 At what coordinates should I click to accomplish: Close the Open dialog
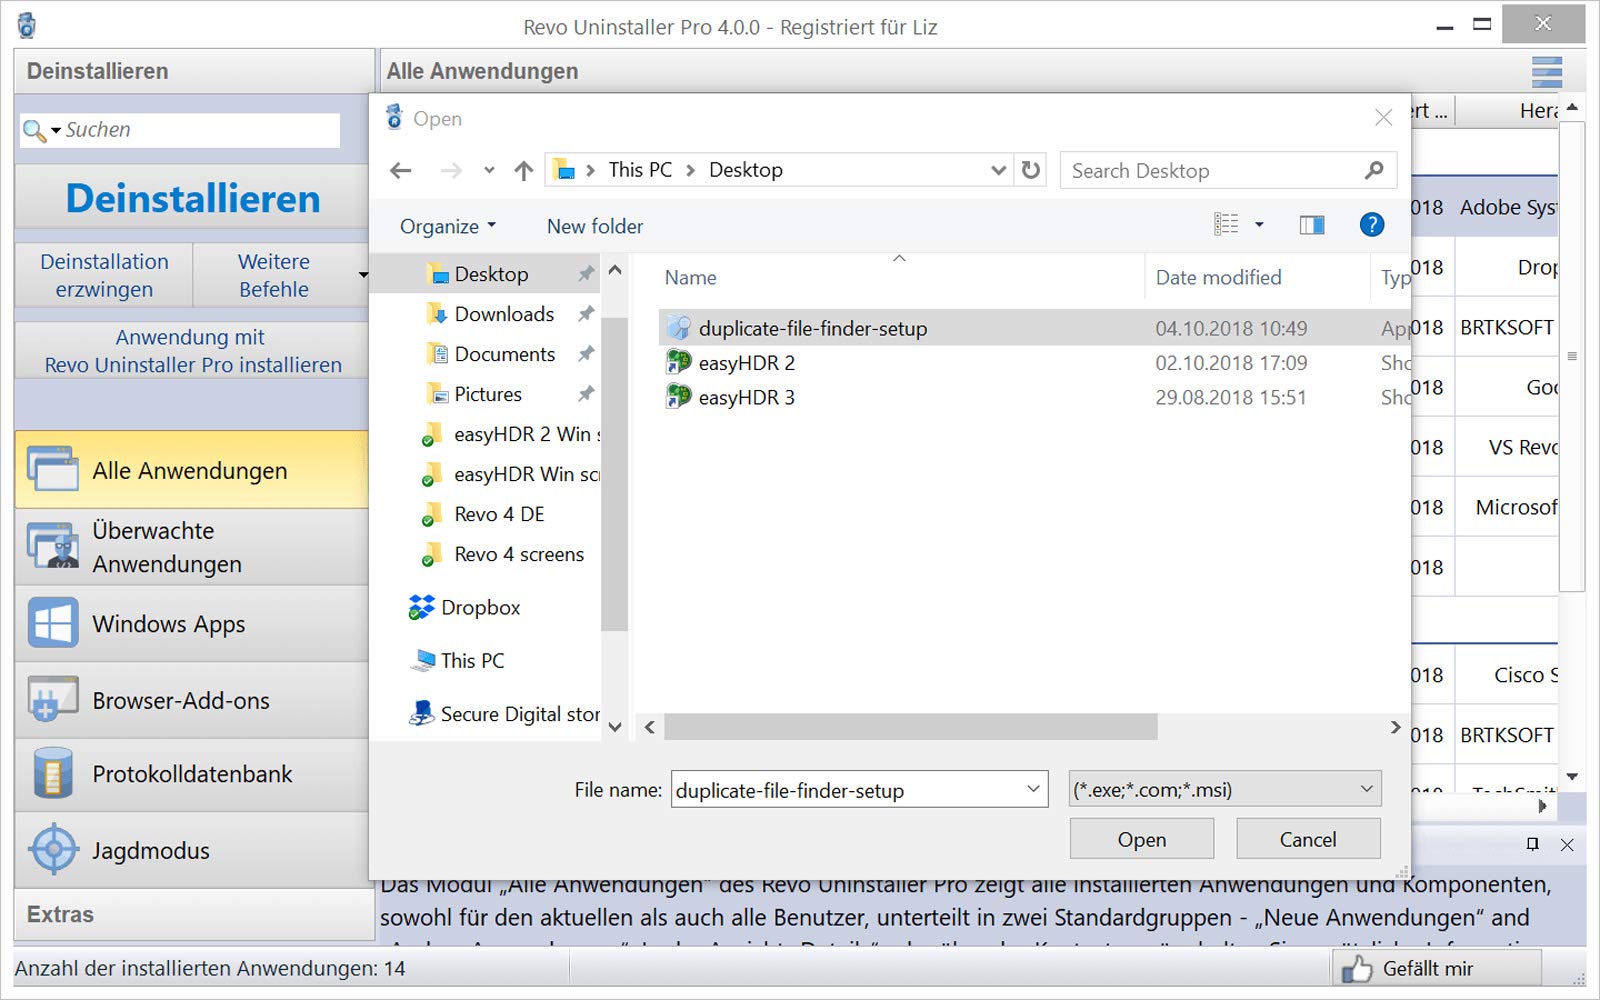coord(1383,118)
